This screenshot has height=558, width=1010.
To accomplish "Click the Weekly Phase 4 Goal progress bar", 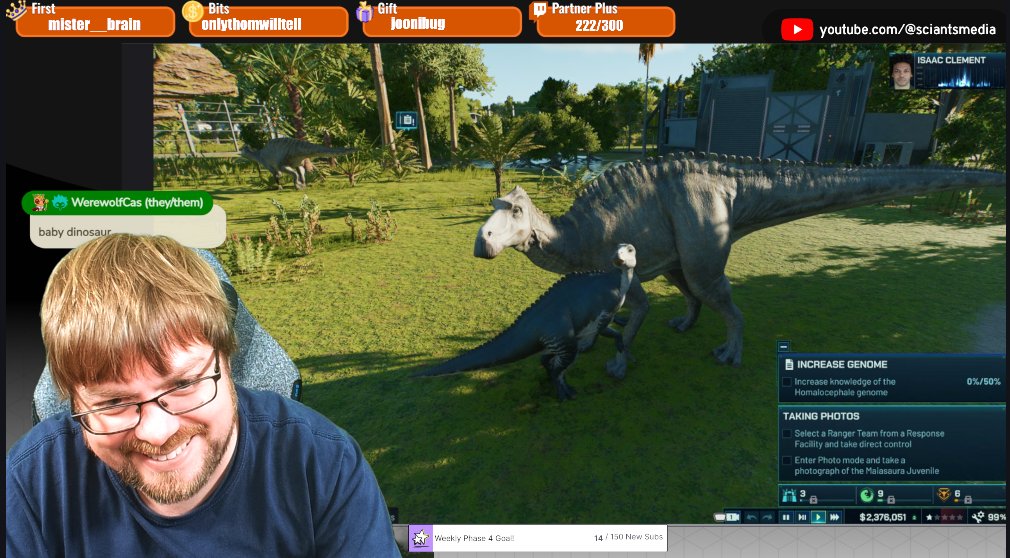I will coord(538,537).
